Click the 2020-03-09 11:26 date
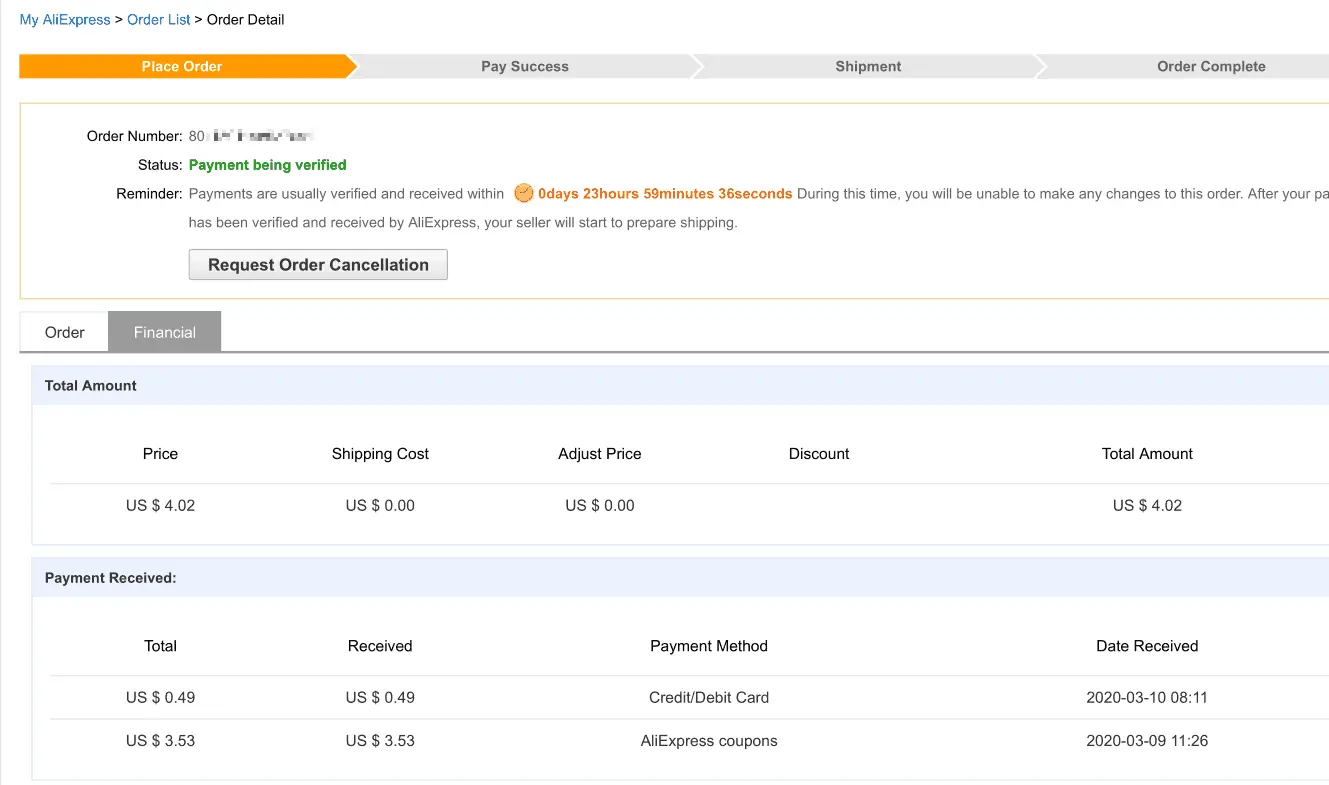Image resolution: width=1329 pixels, height=785 pixels. click(1147, 741)
